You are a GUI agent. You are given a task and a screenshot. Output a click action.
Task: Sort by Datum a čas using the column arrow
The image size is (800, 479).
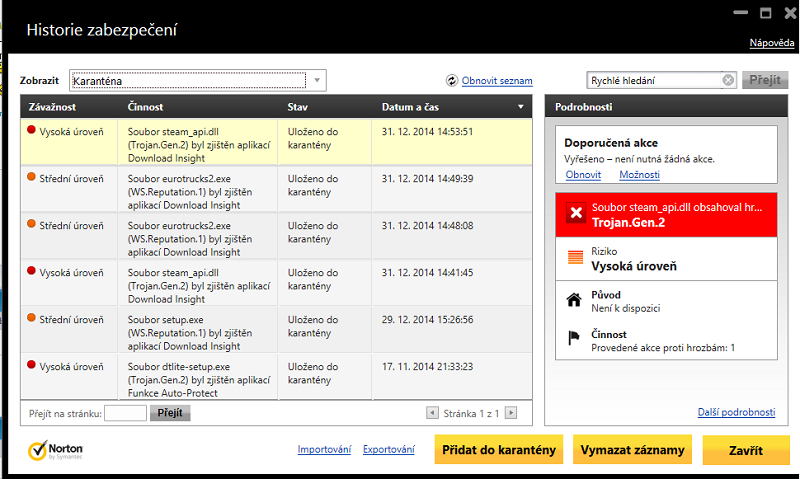coord(520,106)
